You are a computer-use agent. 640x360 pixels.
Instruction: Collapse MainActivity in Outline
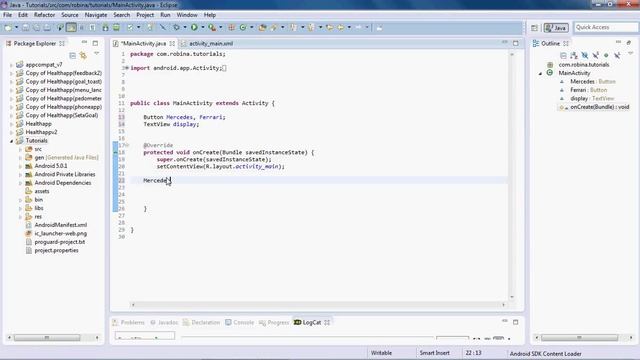pos(540,73)
